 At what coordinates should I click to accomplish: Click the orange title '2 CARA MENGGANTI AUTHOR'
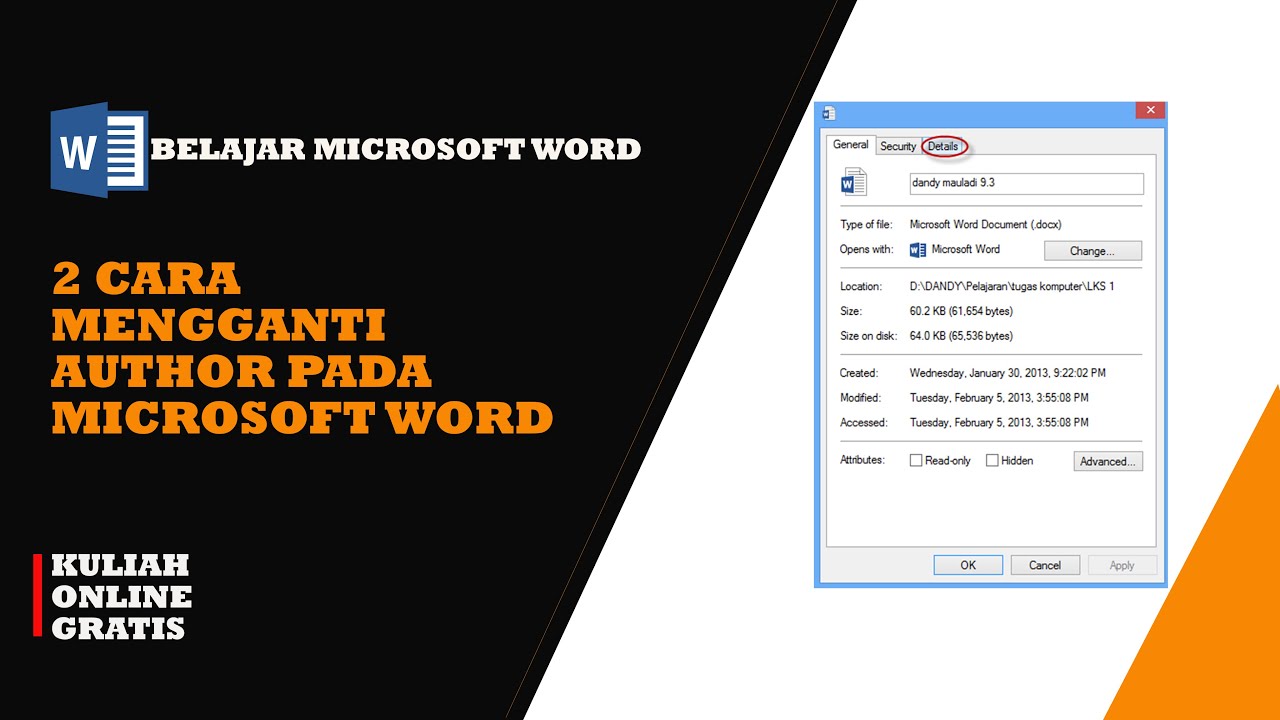pos(302,348)
